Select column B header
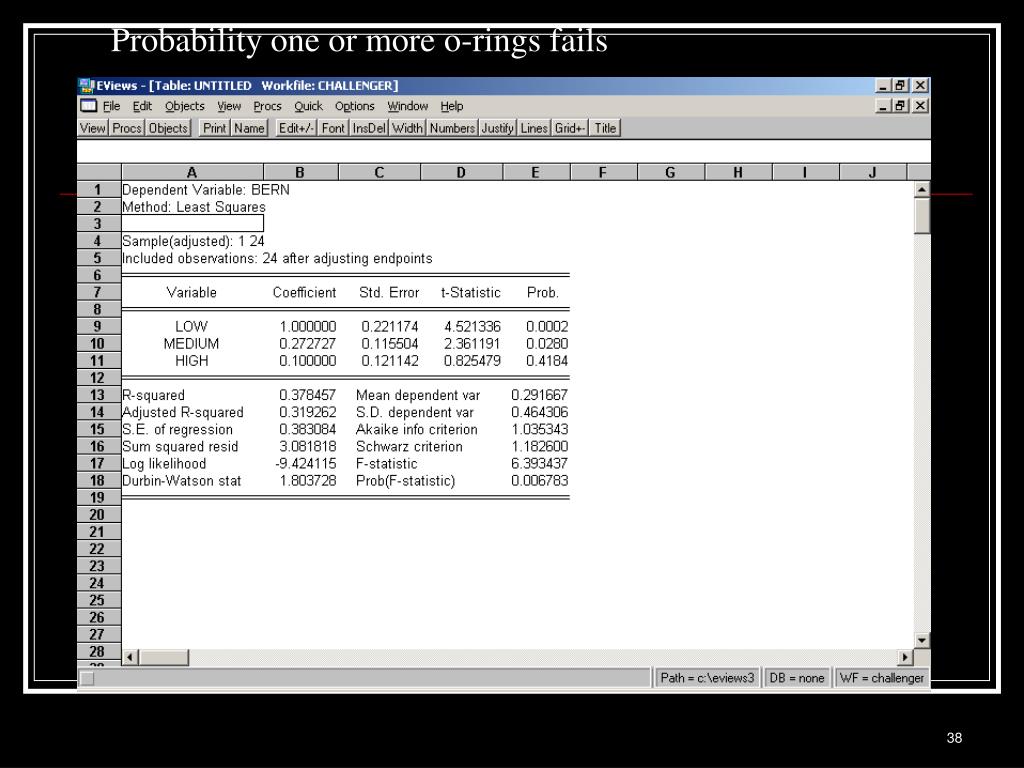Screen dimensions: 1024x768 [x=300, y=172]
